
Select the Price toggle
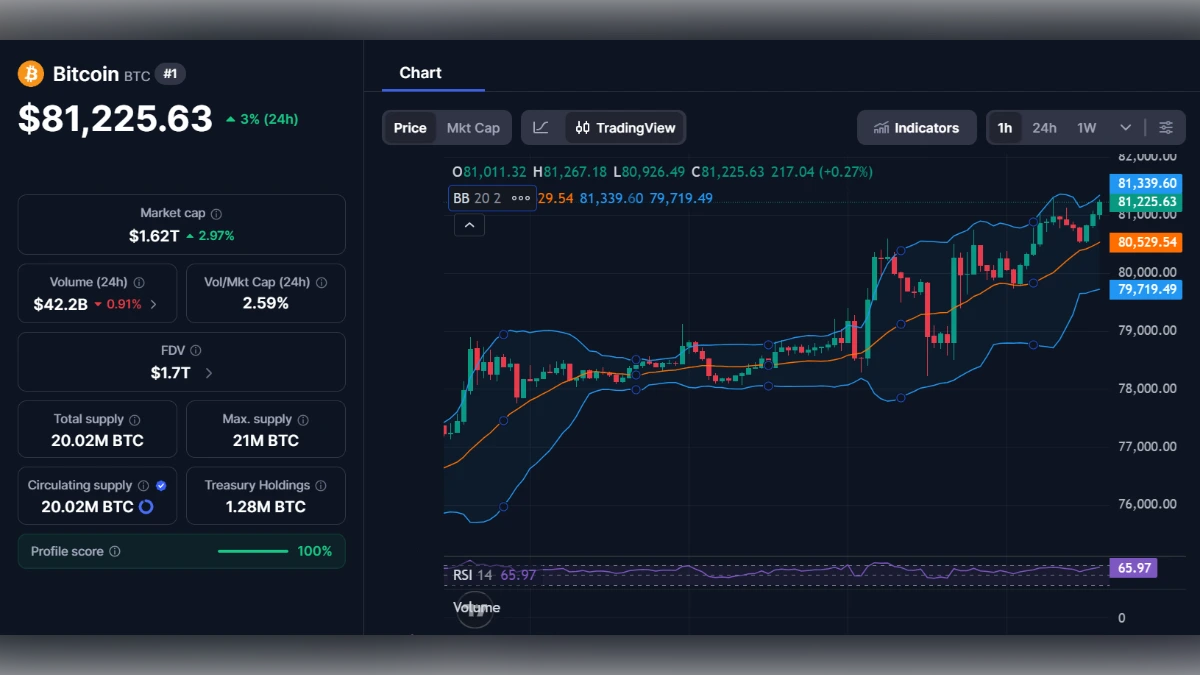pos(410,128)
